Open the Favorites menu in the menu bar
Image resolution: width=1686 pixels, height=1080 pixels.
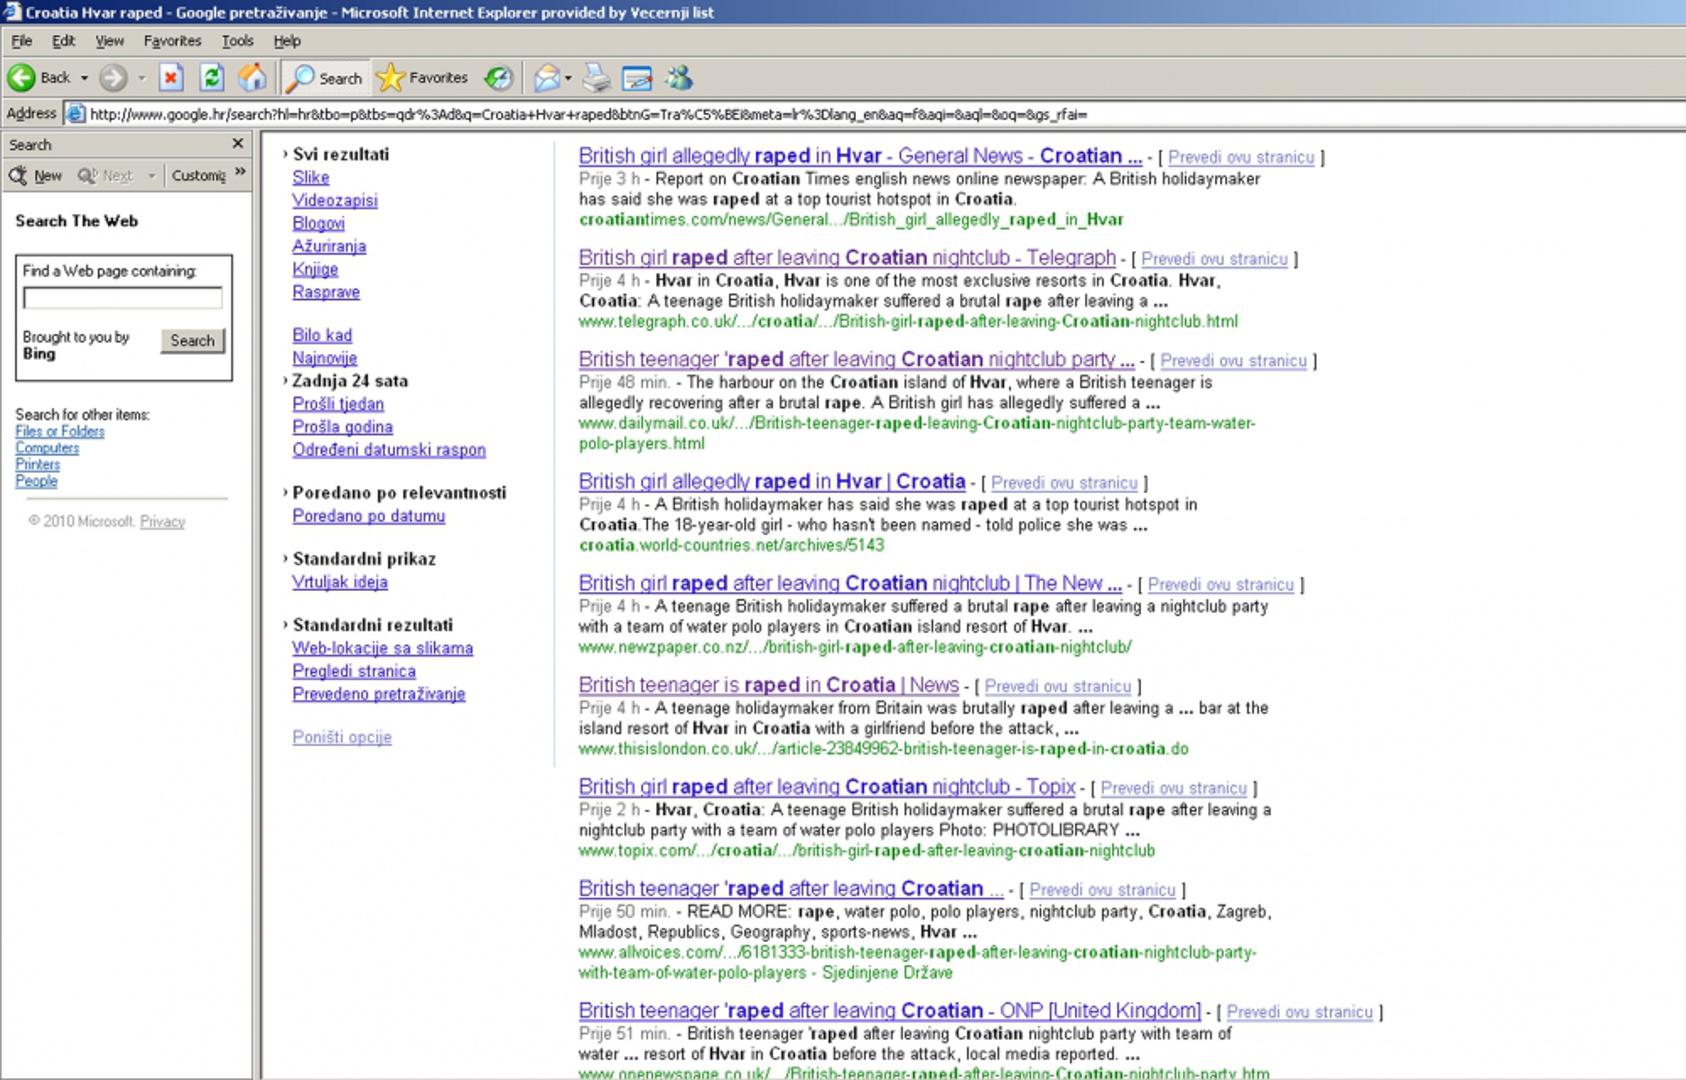point(172,41)
